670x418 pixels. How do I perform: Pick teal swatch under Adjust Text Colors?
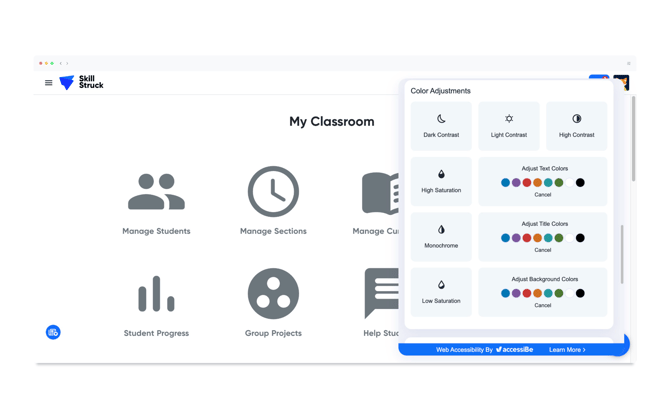(x=548, y=183)
